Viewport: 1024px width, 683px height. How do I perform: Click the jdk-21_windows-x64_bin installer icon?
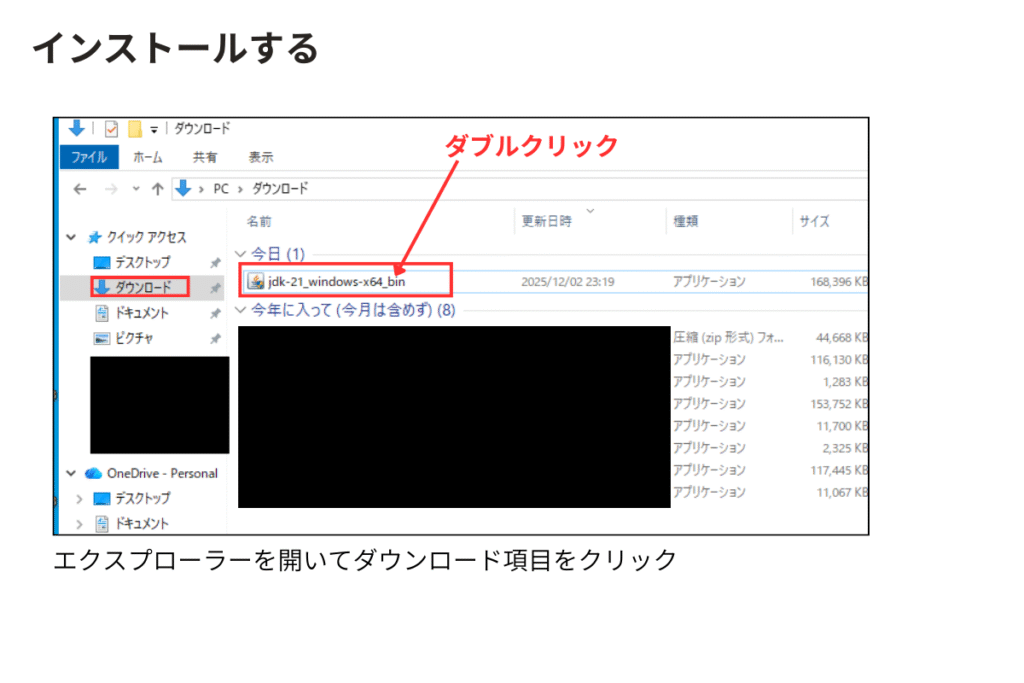(x=256, y=281)
